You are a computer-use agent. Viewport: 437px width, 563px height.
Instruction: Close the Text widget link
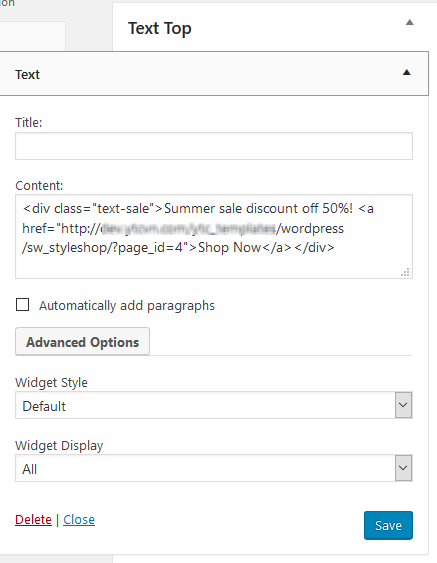[79, 520]
